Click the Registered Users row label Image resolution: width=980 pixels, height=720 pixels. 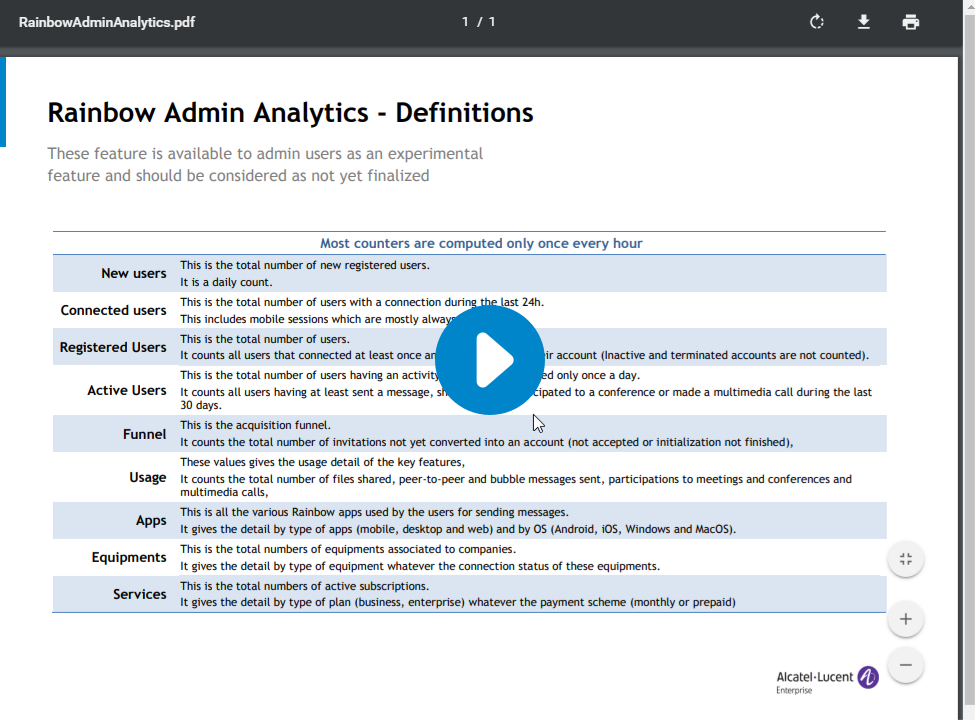tap(113, 348)
